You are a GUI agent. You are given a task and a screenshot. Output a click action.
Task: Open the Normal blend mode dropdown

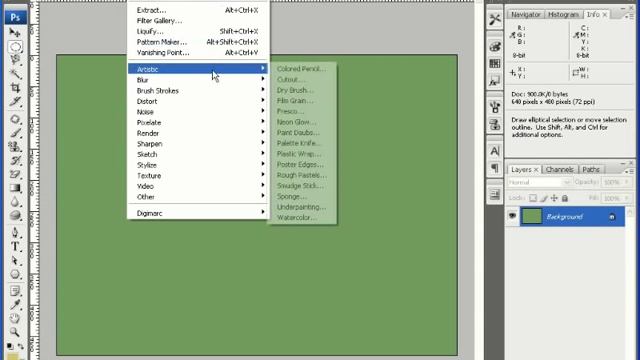tap(539, 182)
